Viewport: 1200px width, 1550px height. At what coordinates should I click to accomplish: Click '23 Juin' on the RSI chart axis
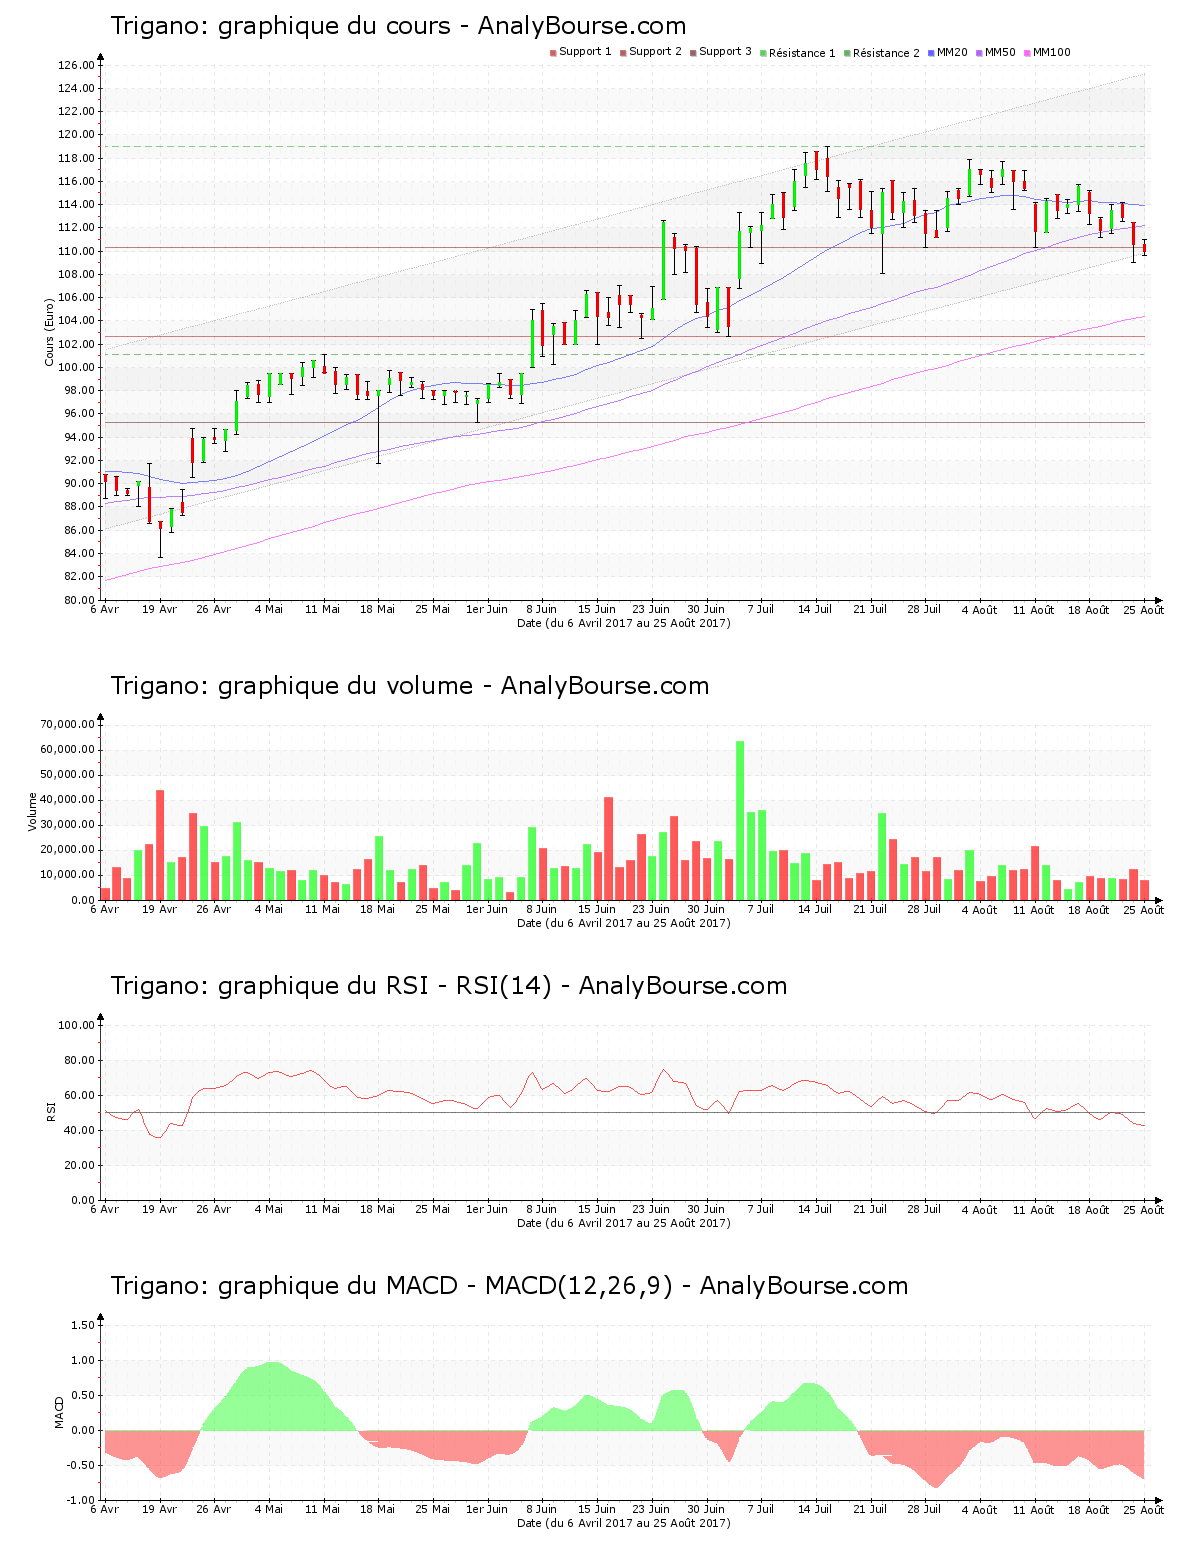click(651, 1209)
